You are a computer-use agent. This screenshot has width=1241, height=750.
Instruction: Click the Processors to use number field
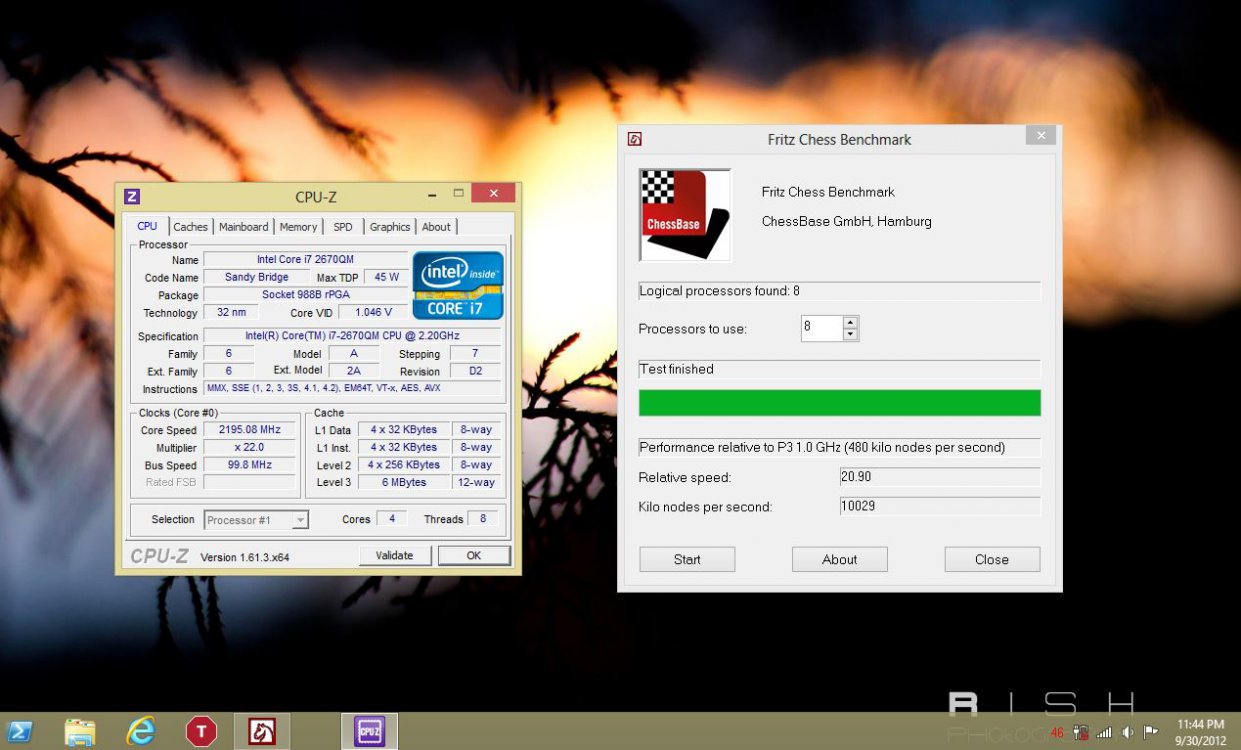pyautogui.click(x=821, y=328)
